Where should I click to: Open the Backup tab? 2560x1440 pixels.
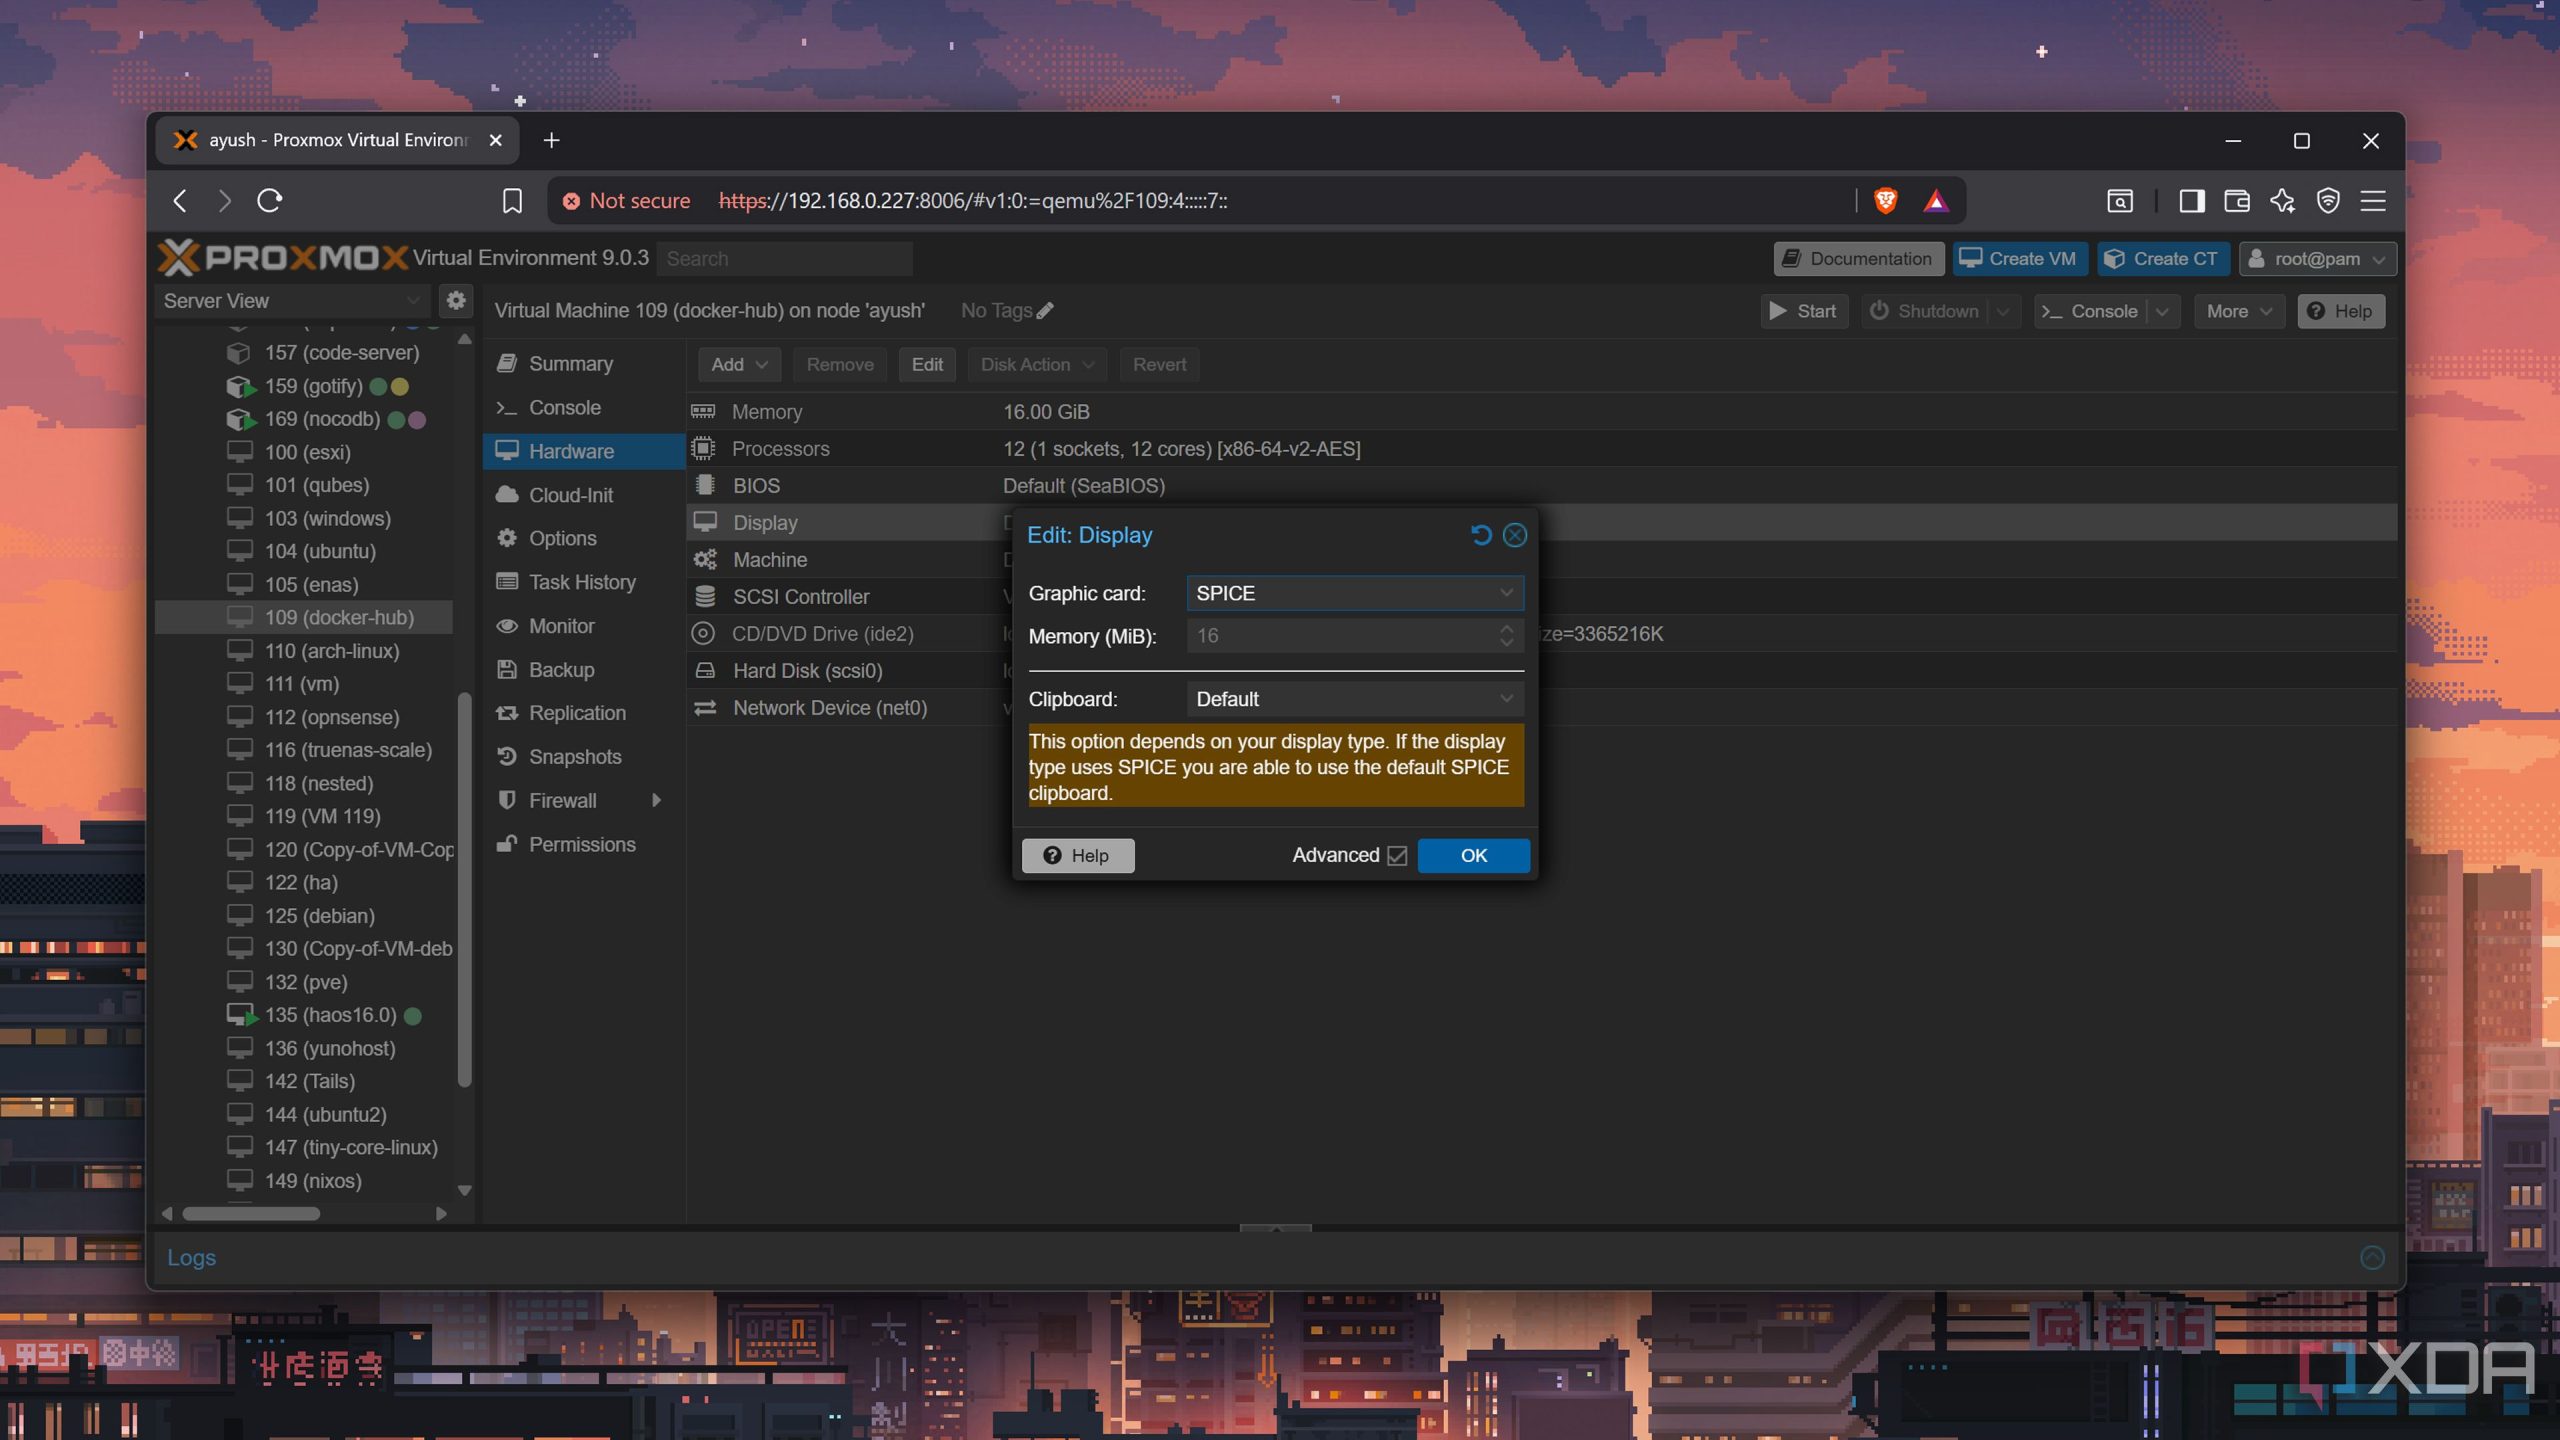[x=584, y=670]
